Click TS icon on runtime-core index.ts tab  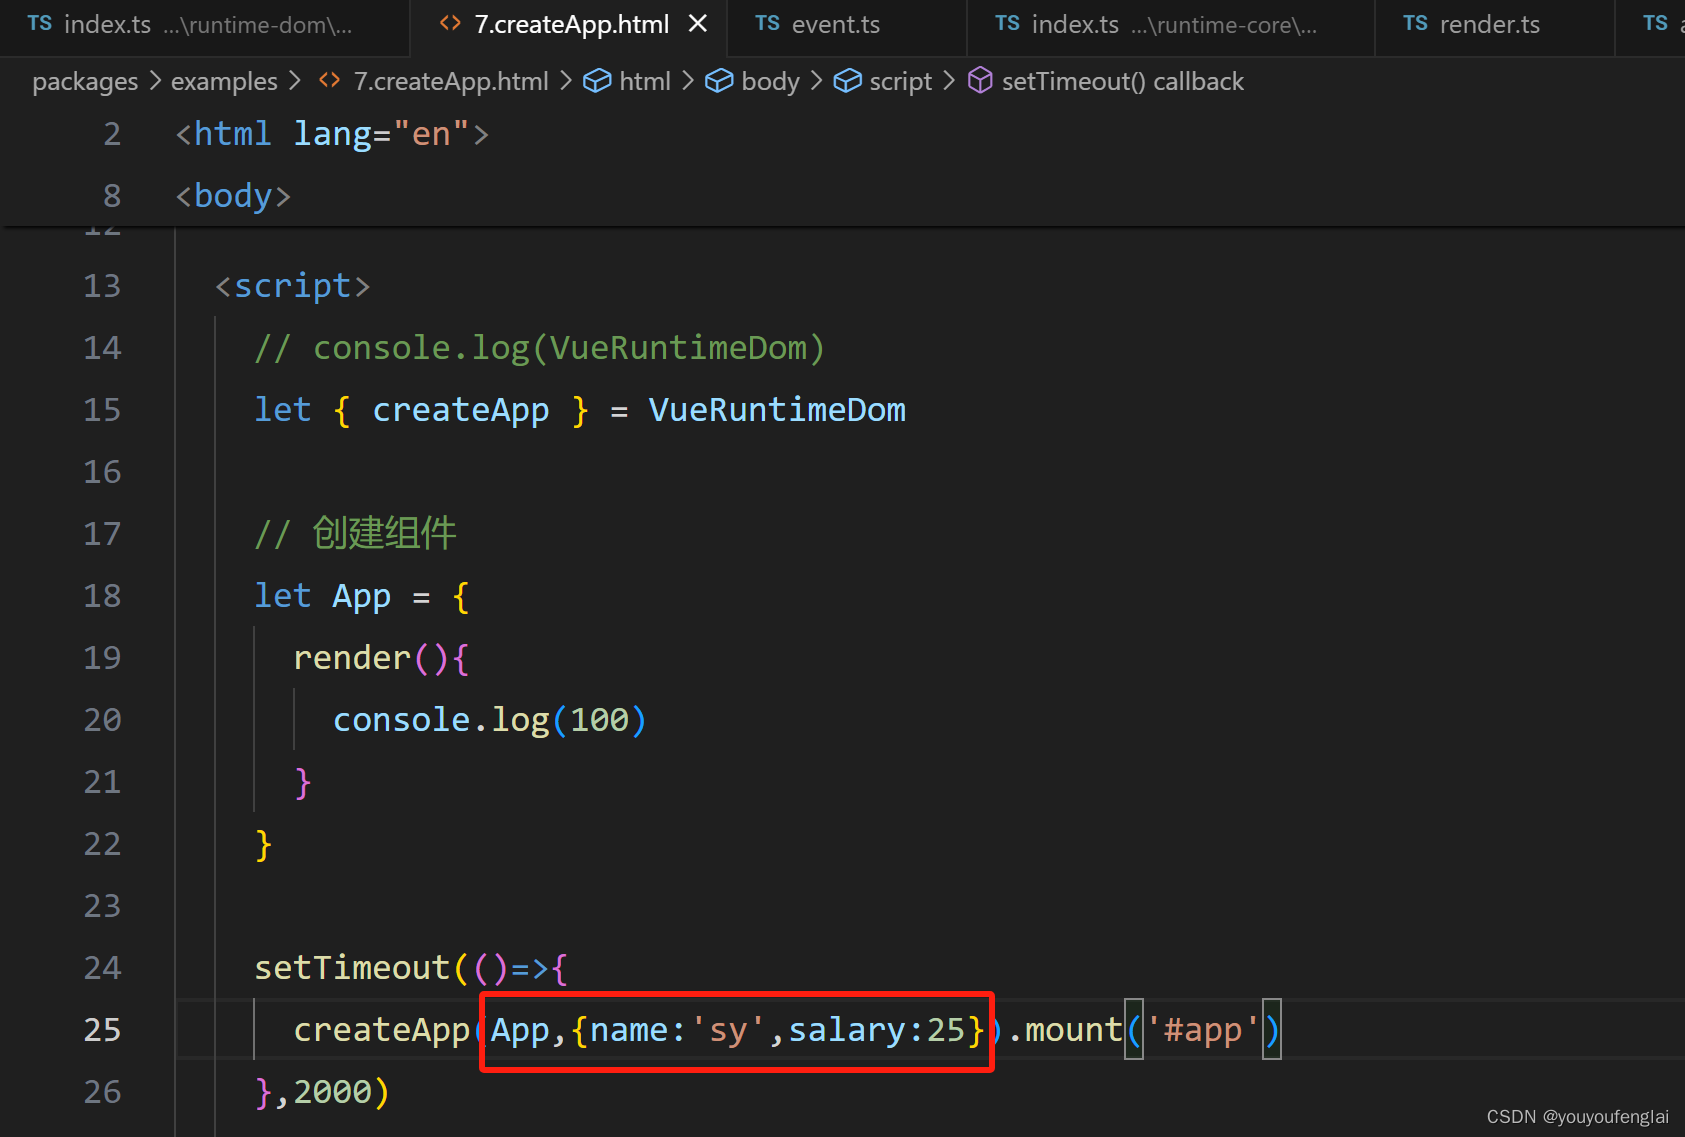tap(1007, 23)
